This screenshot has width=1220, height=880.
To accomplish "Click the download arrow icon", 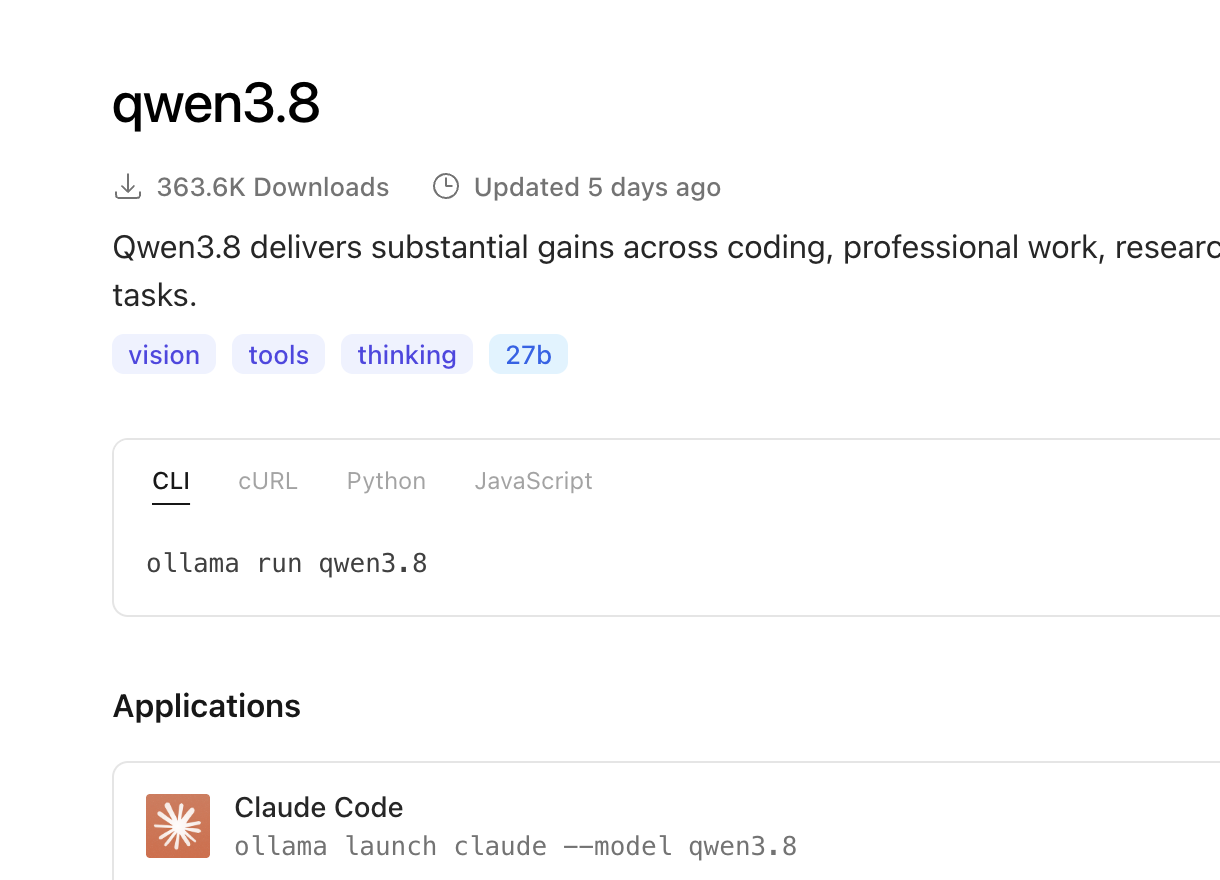I will tap(128, 187).
